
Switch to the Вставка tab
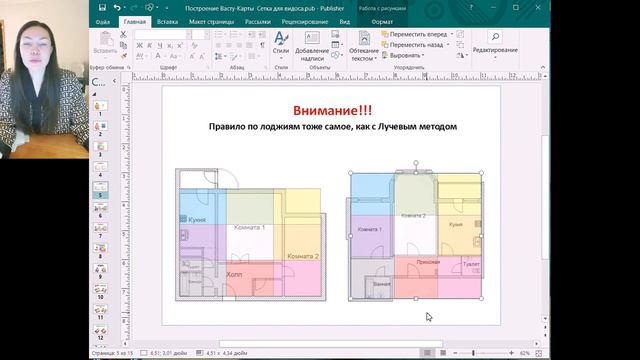click(167, 22)
